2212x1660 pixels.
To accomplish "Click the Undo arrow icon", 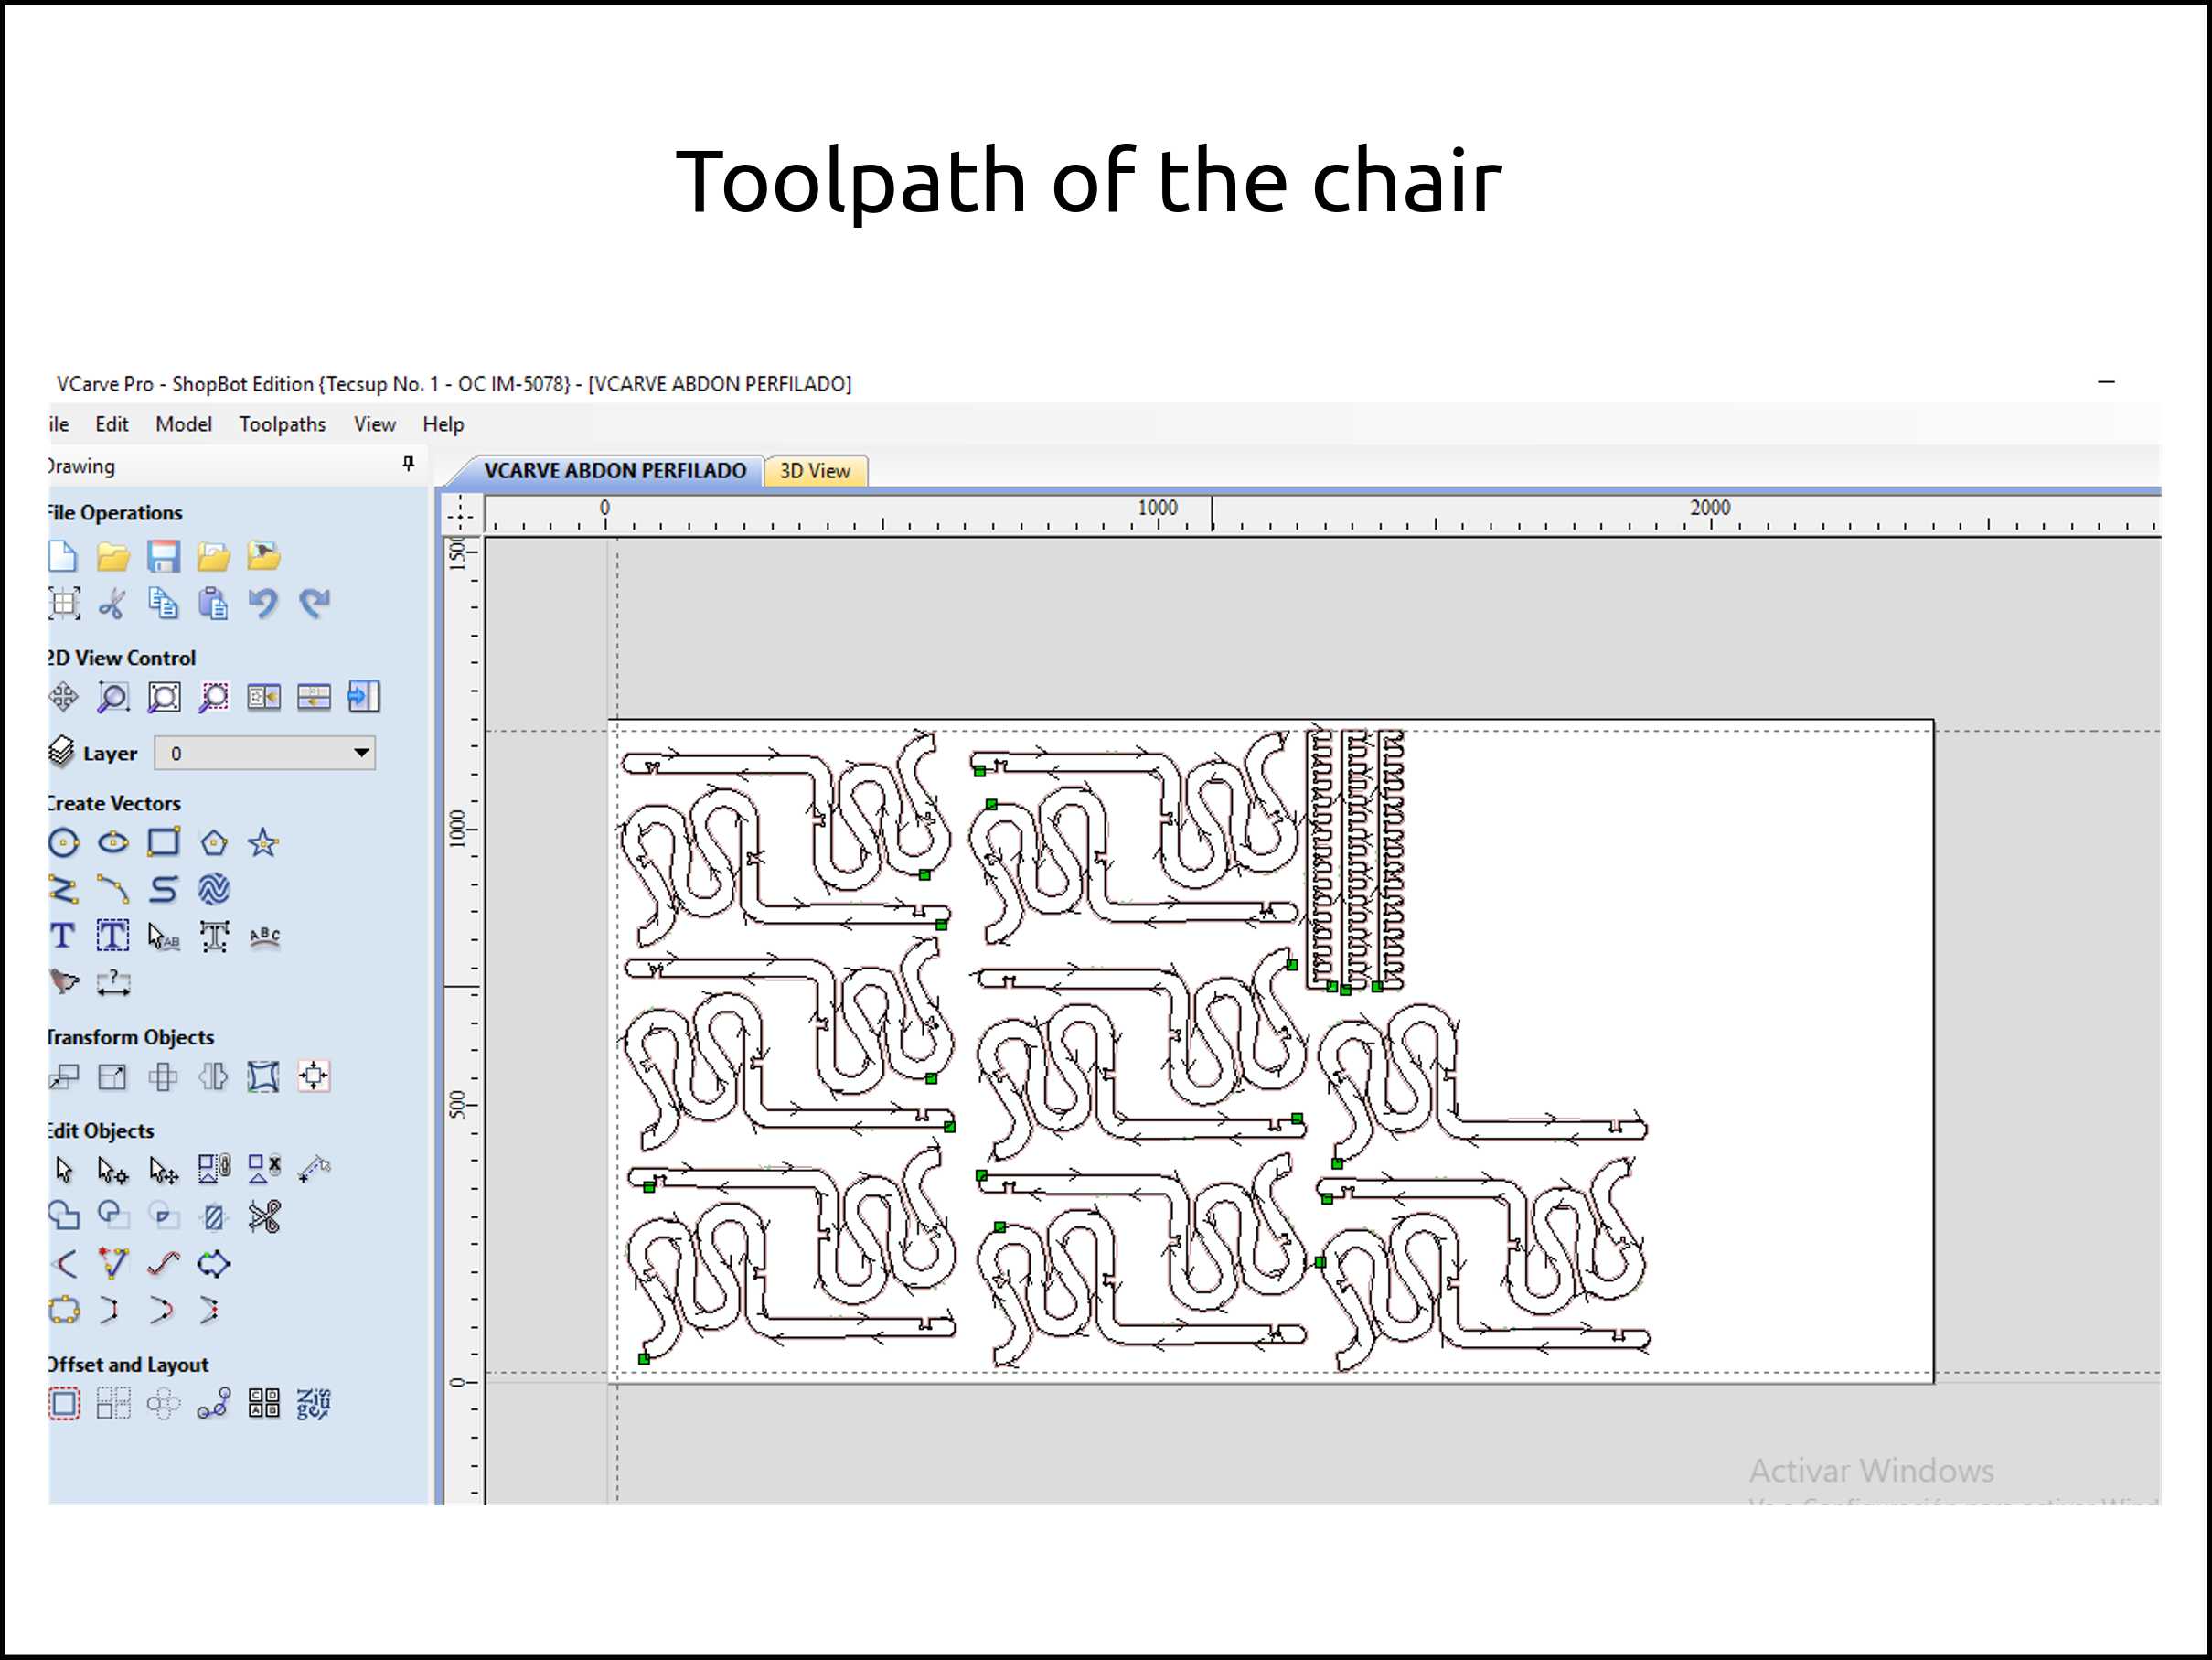I will coord(263,603).
